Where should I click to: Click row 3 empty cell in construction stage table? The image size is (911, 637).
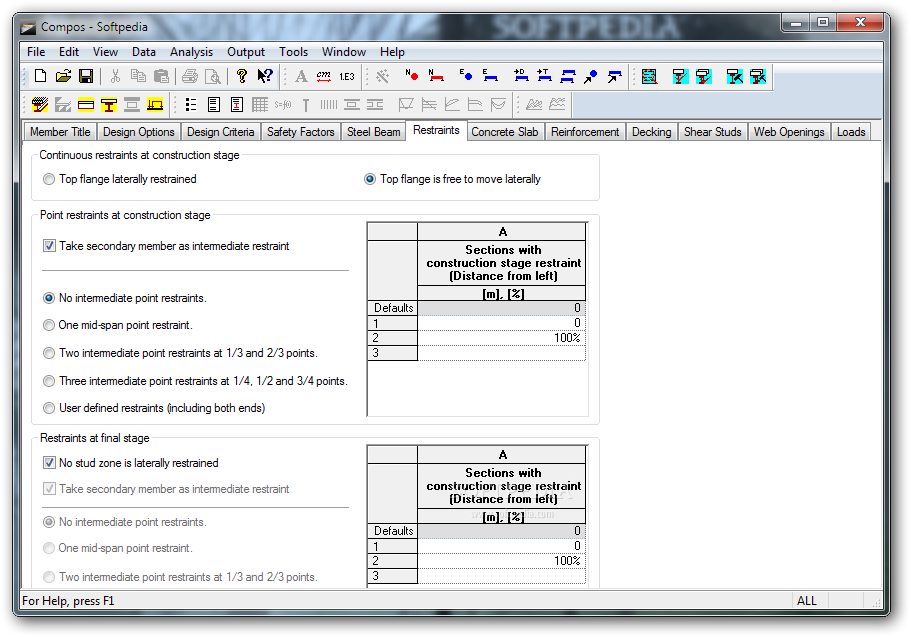pyautogui.click(x=501, y=353)
